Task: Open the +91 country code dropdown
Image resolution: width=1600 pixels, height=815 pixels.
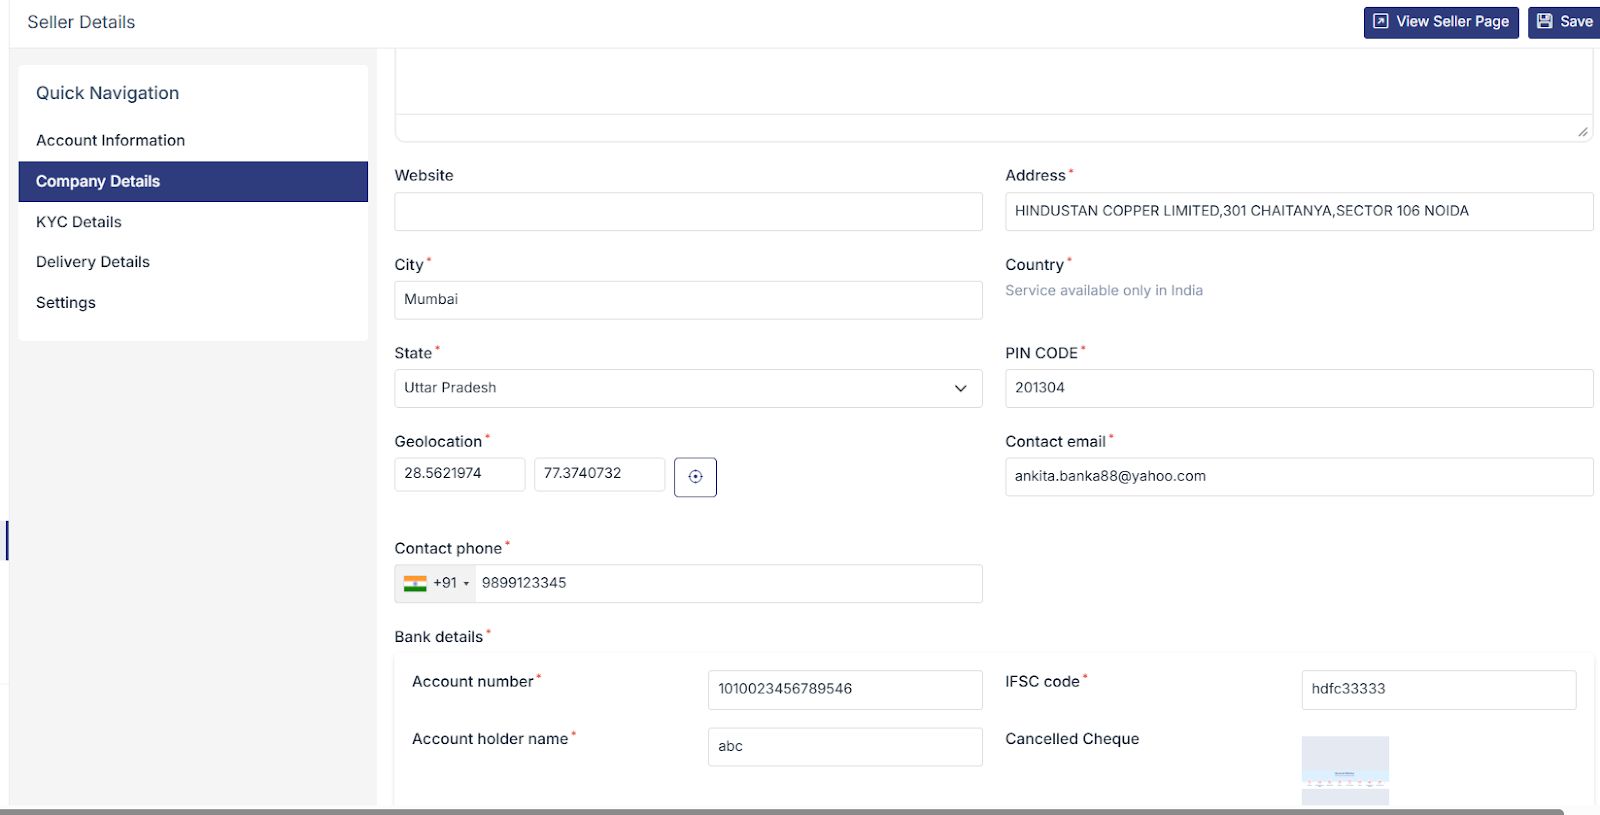Action: coord(451,583)
